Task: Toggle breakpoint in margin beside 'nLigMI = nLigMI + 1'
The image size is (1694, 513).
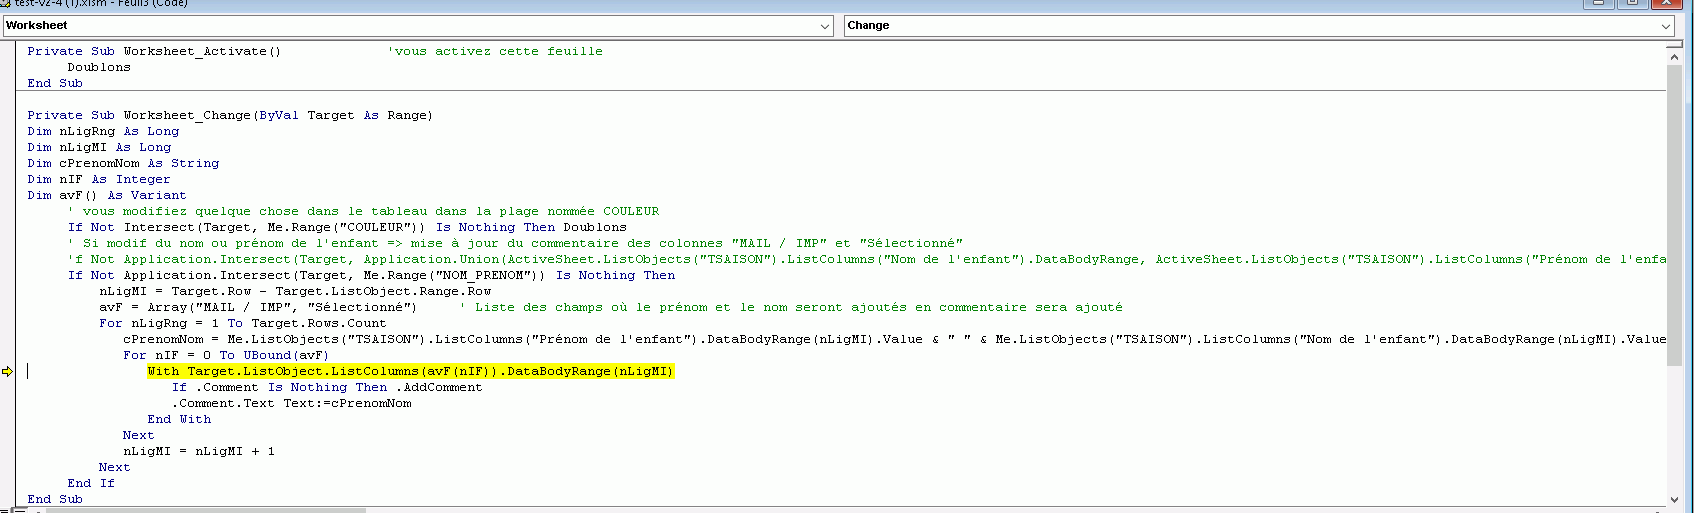Action: (x=7, y=451)
